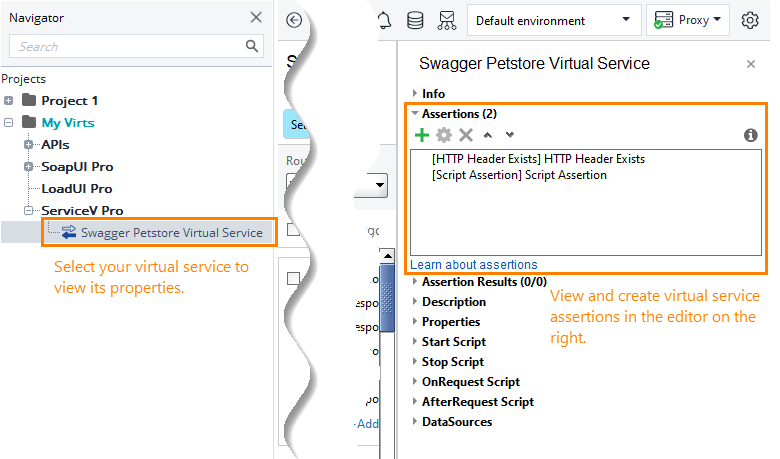Click the My Virts folder icon

click(29, 122)
